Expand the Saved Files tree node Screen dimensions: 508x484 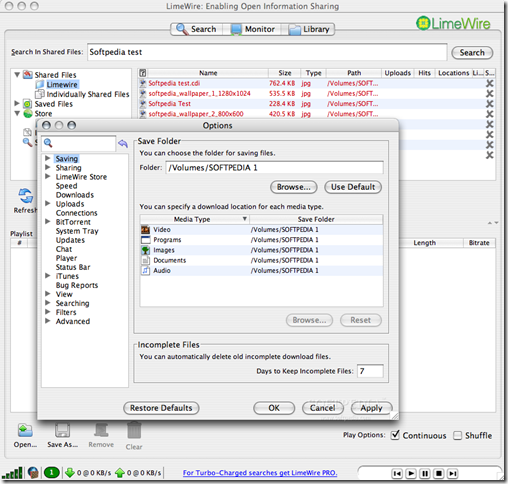[x=17, y=103]
